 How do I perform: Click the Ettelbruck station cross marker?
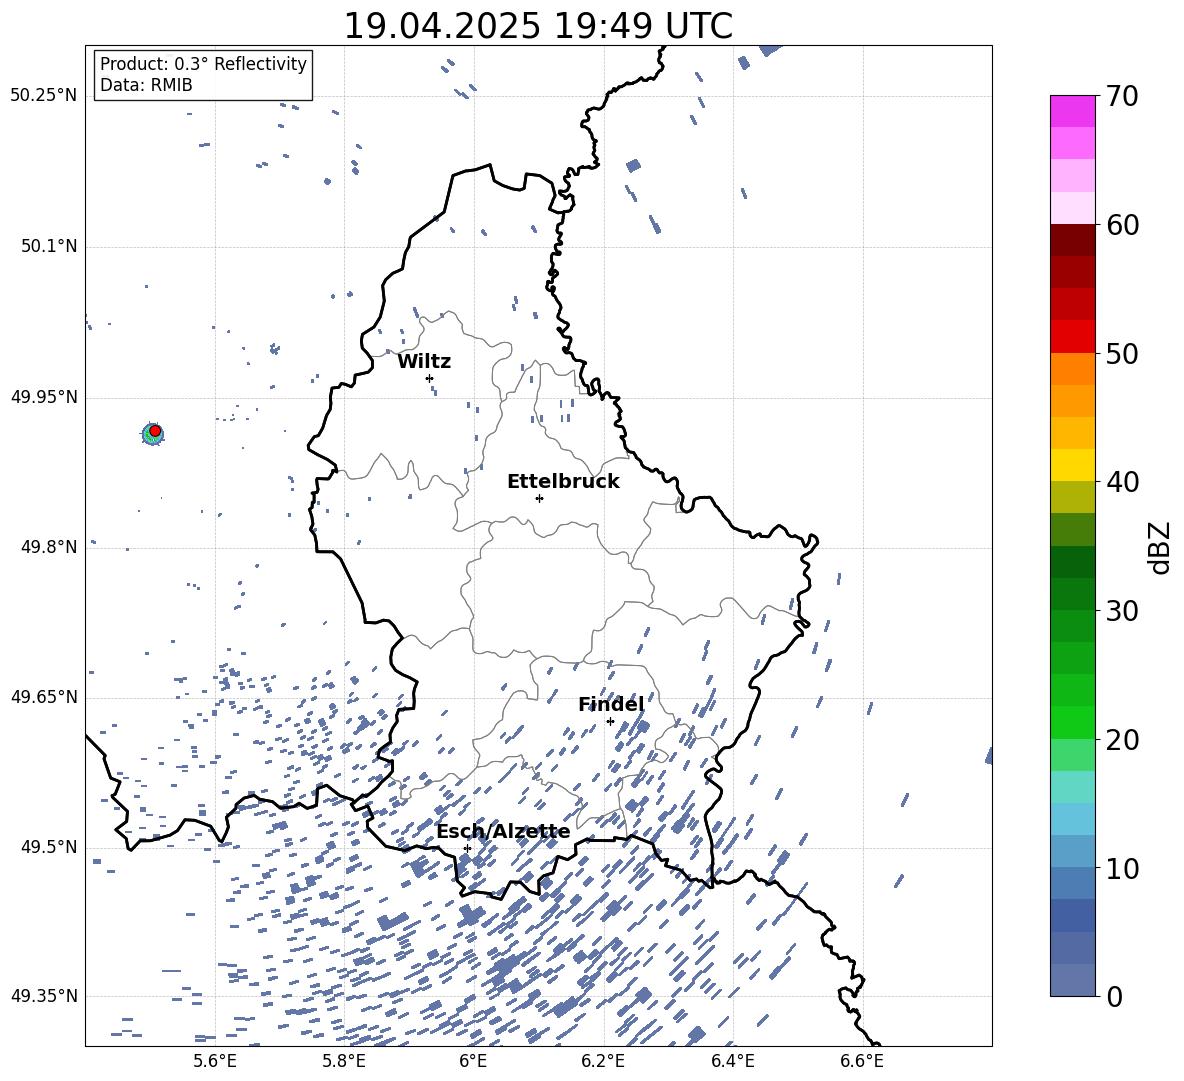tap(539, 498)
